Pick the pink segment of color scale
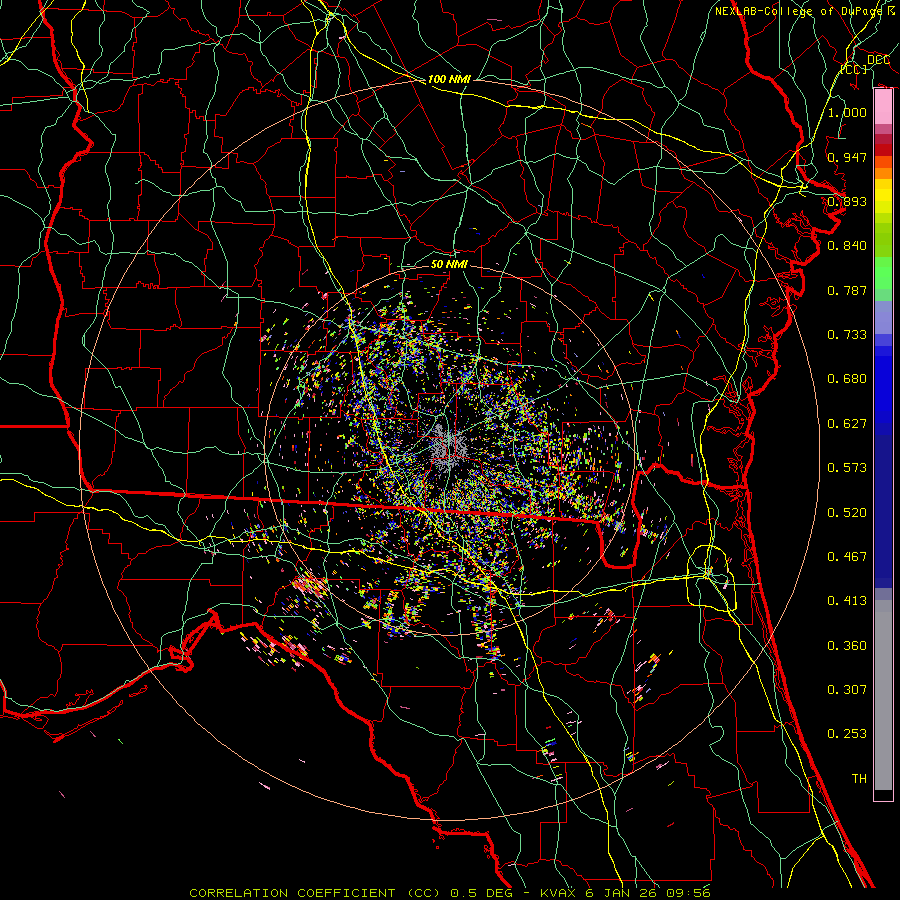Screen dimensions: 900x900 [883, 107]
